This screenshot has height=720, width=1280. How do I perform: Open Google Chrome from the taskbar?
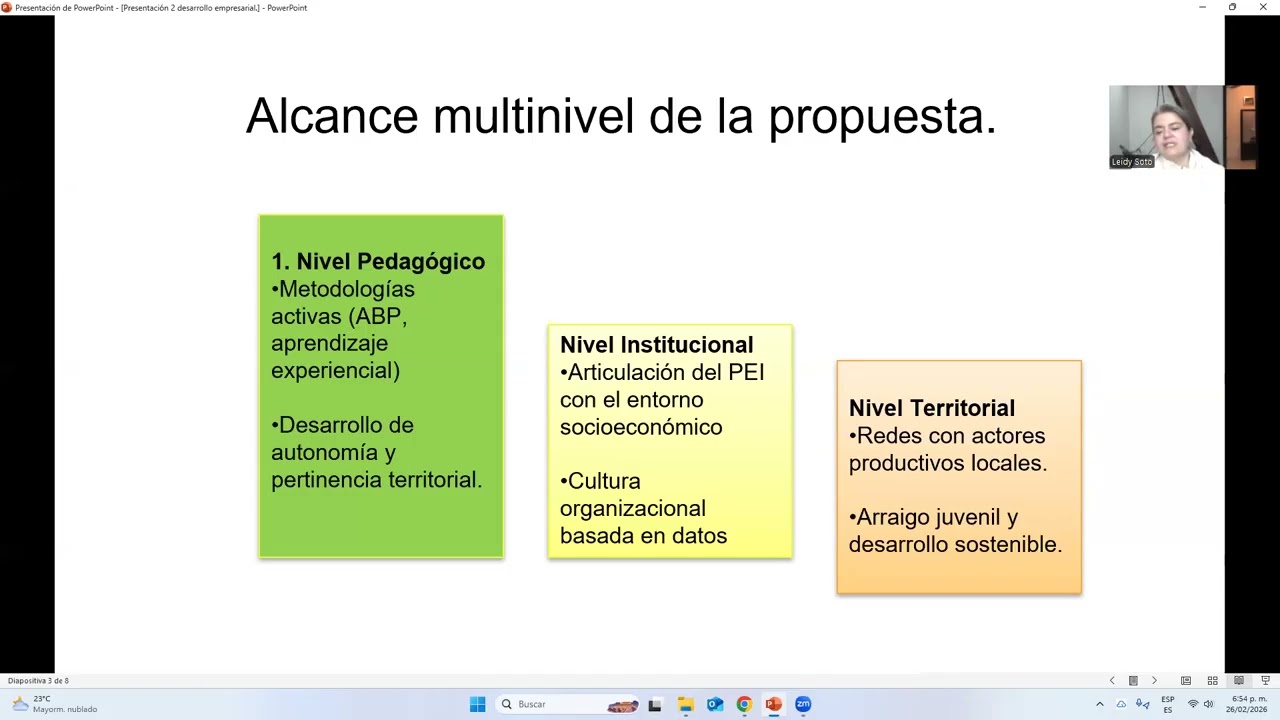point(744,704)
